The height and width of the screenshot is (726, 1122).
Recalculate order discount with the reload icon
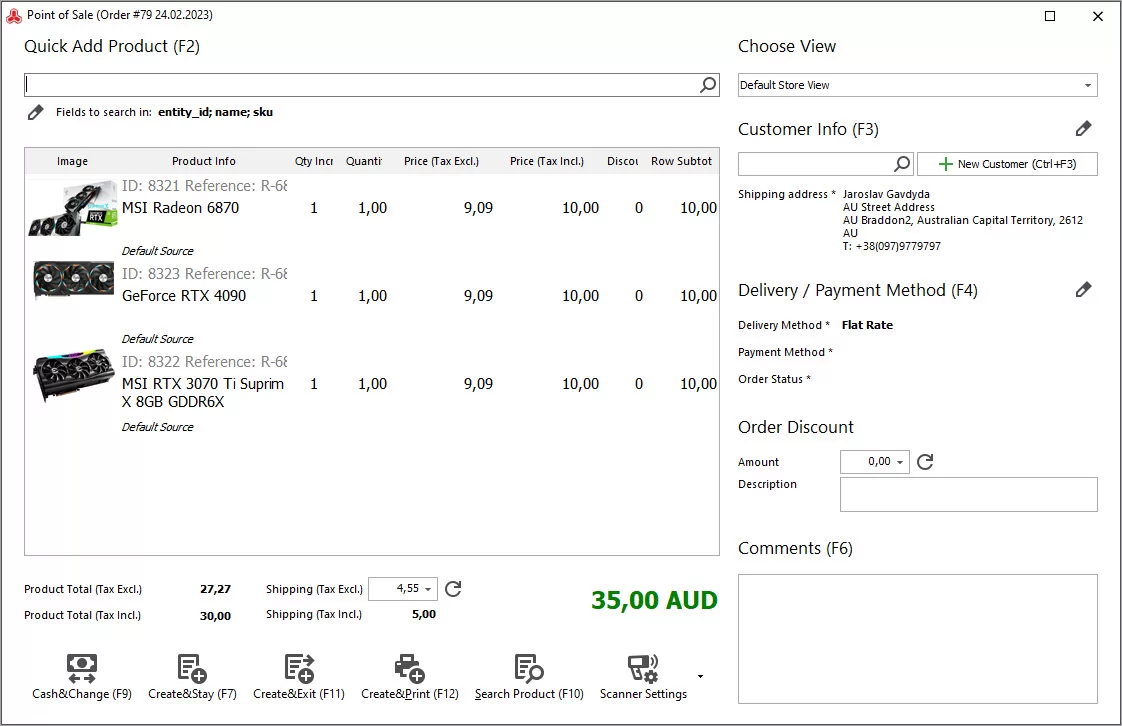[x=925, y=462]
